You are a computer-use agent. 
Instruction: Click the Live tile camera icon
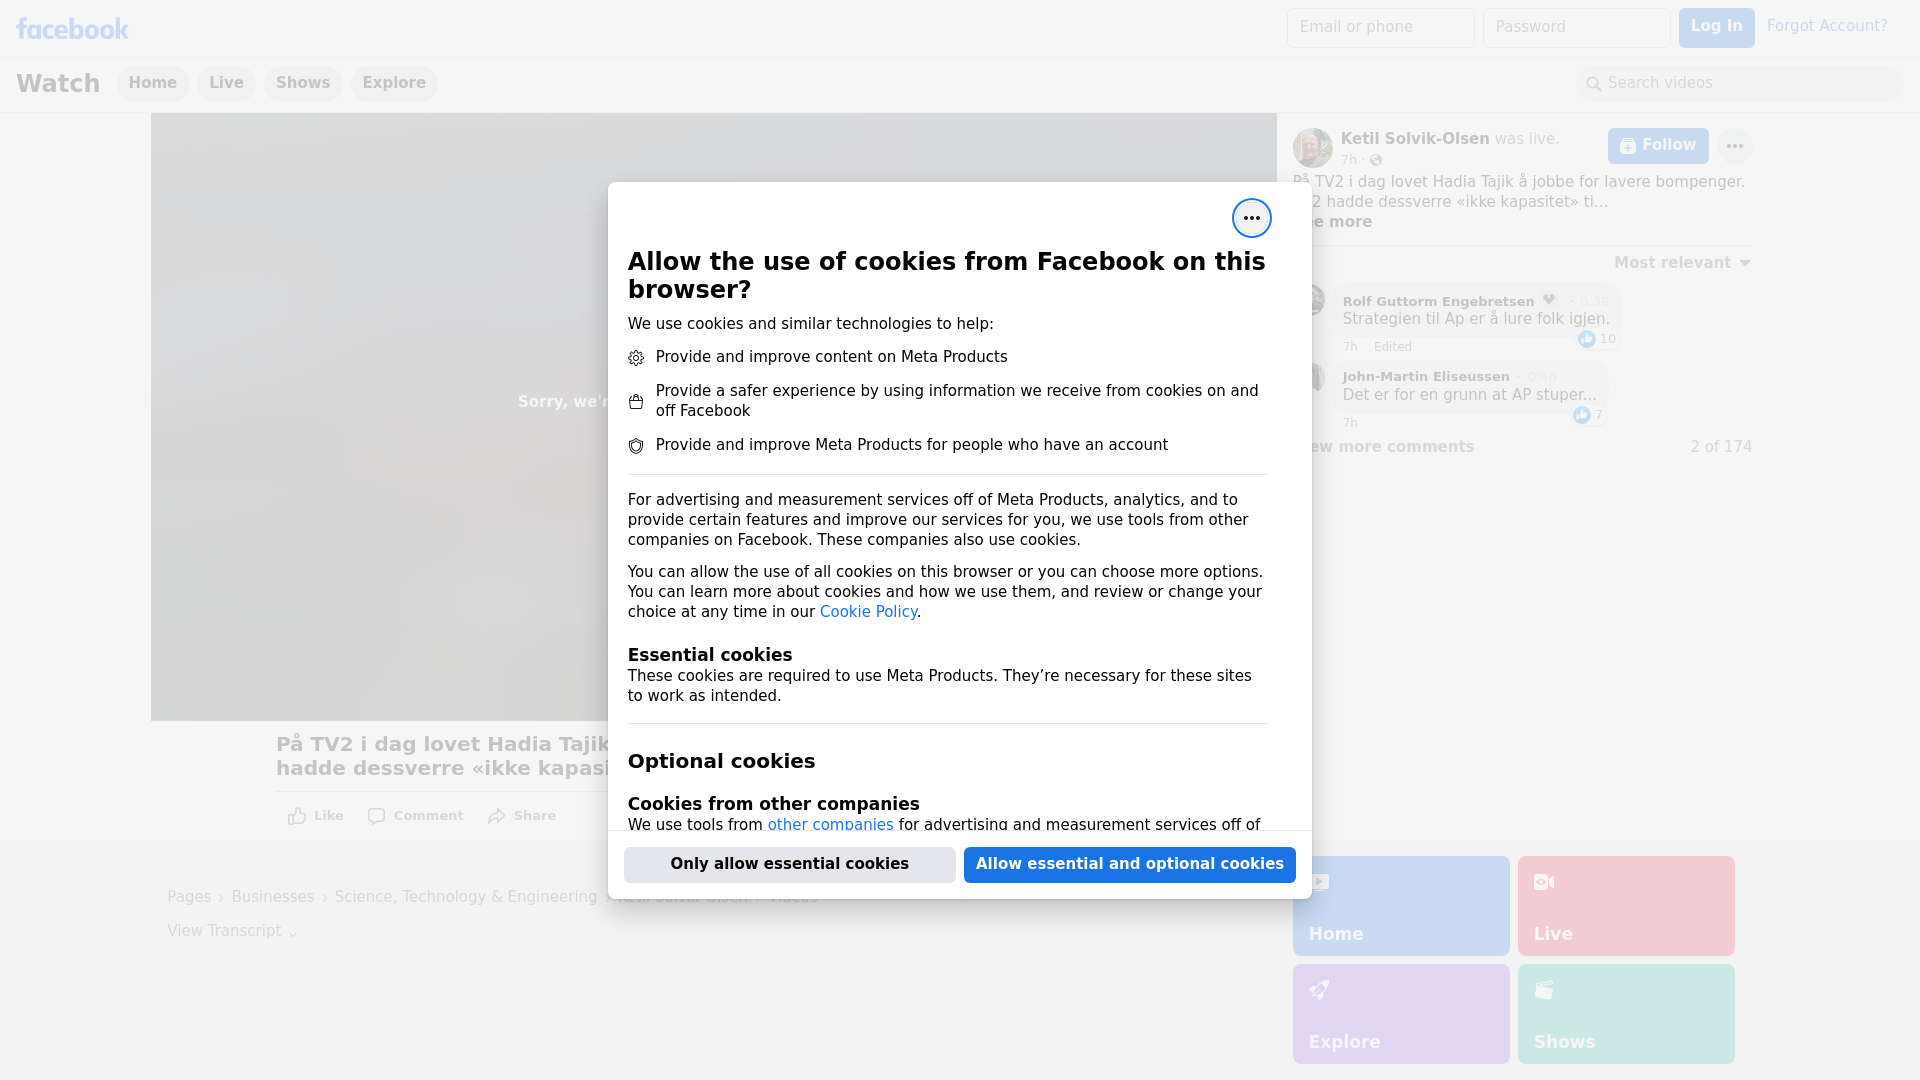pos(1544,882)
